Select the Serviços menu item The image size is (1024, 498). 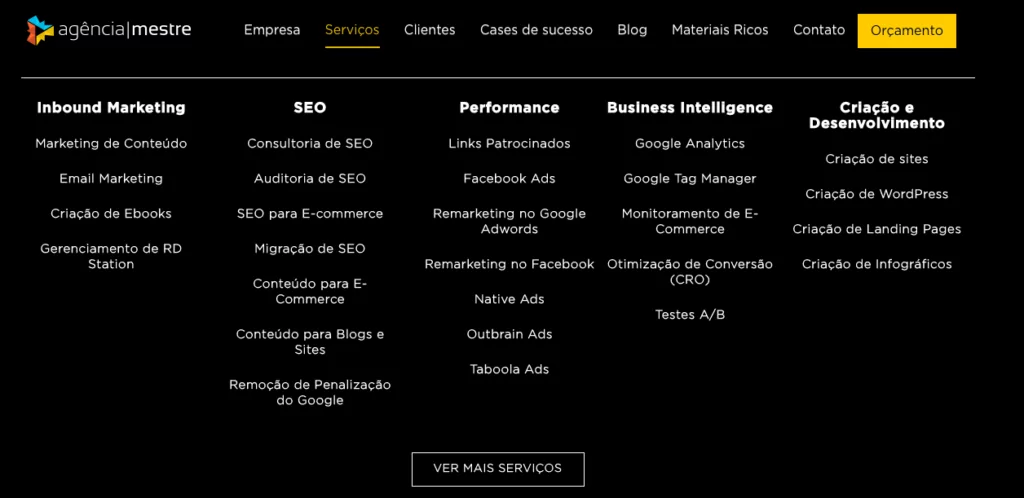coord(352,30)
